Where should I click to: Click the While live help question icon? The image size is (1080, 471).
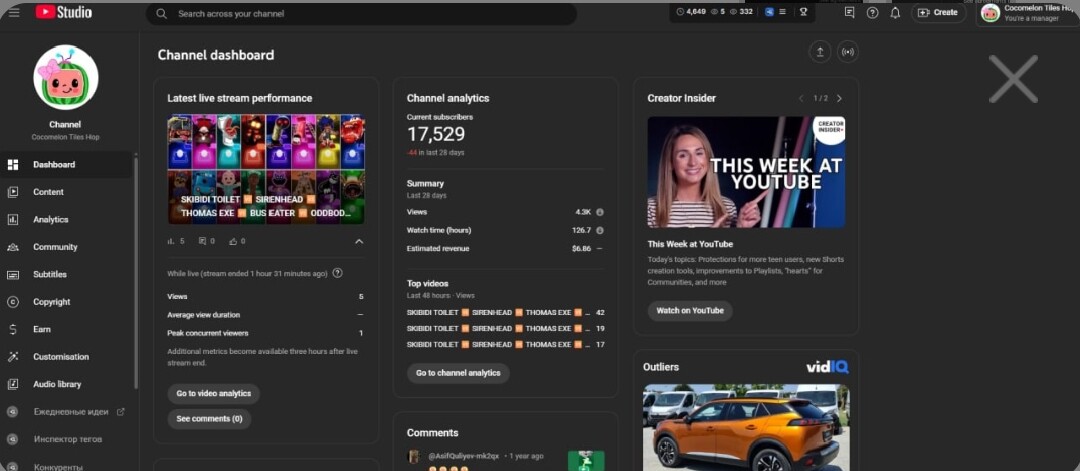338,273
